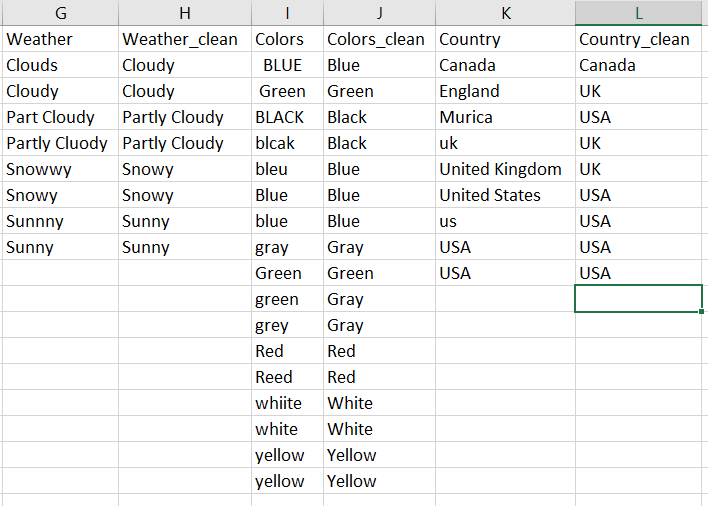The height and width of the screenshot is (506, 708).
Task: Select the highlighted column L header
Action: point(640,13)
